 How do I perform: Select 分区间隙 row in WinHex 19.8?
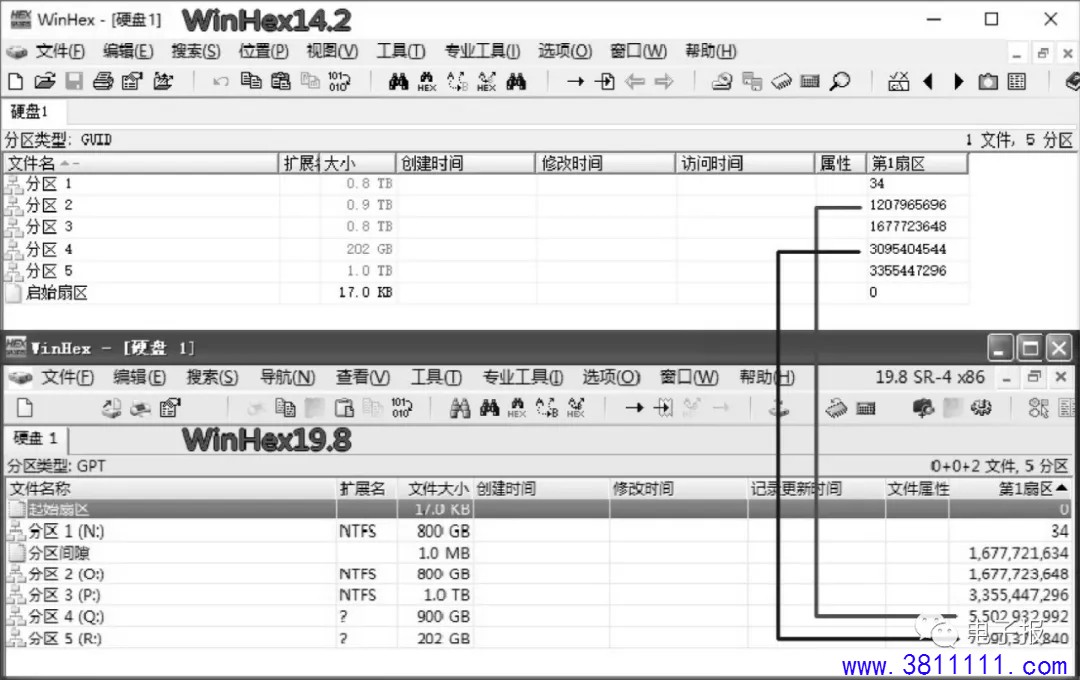[539, 553]
